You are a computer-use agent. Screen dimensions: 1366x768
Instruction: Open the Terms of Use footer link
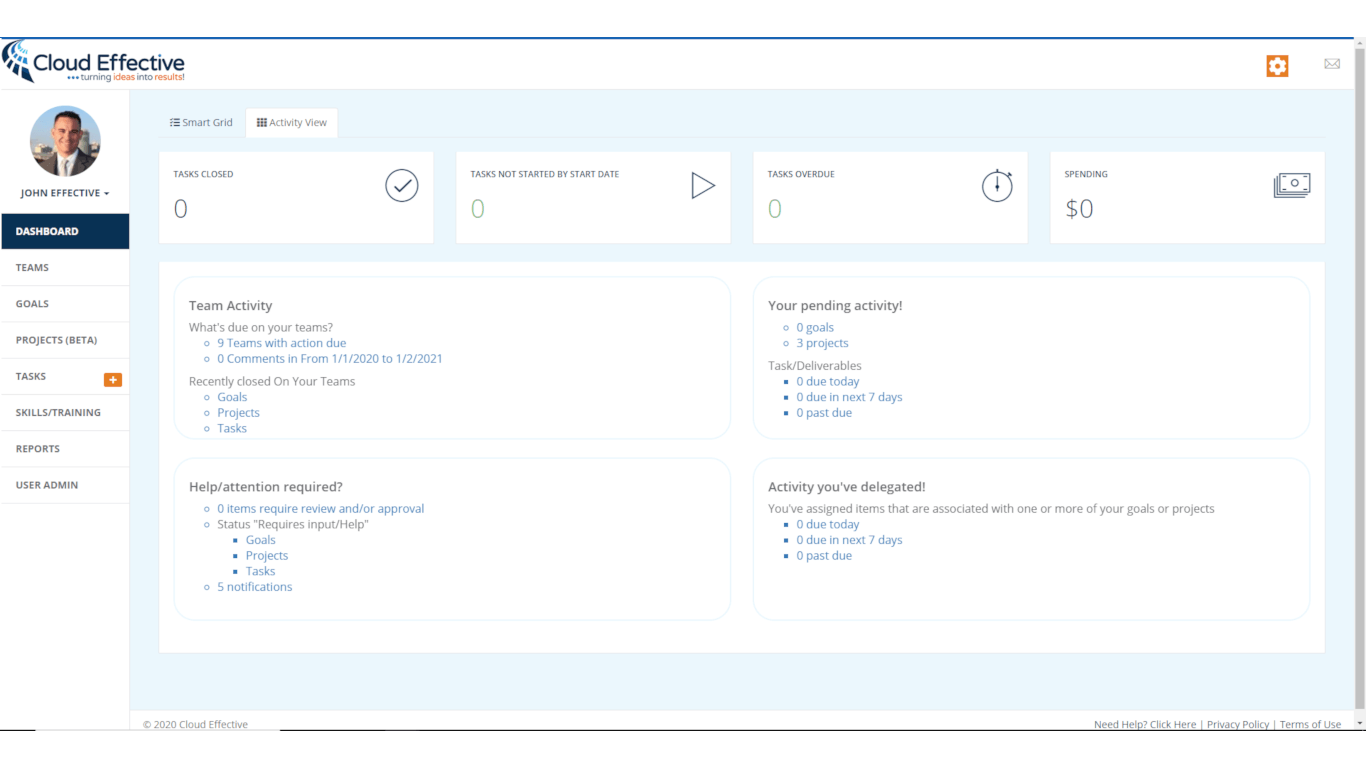click(1310, 724)
